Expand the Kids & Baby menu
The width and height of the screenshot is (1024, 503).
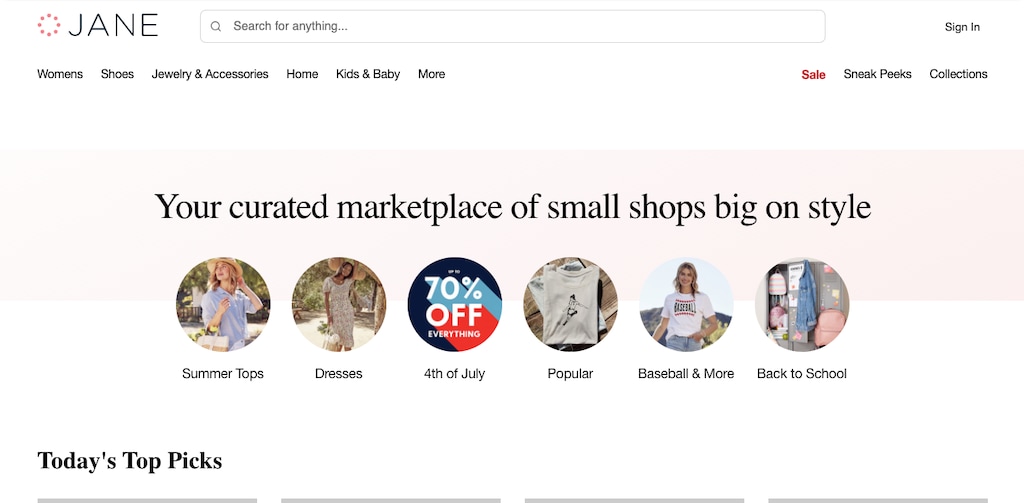tap(368, 74)
